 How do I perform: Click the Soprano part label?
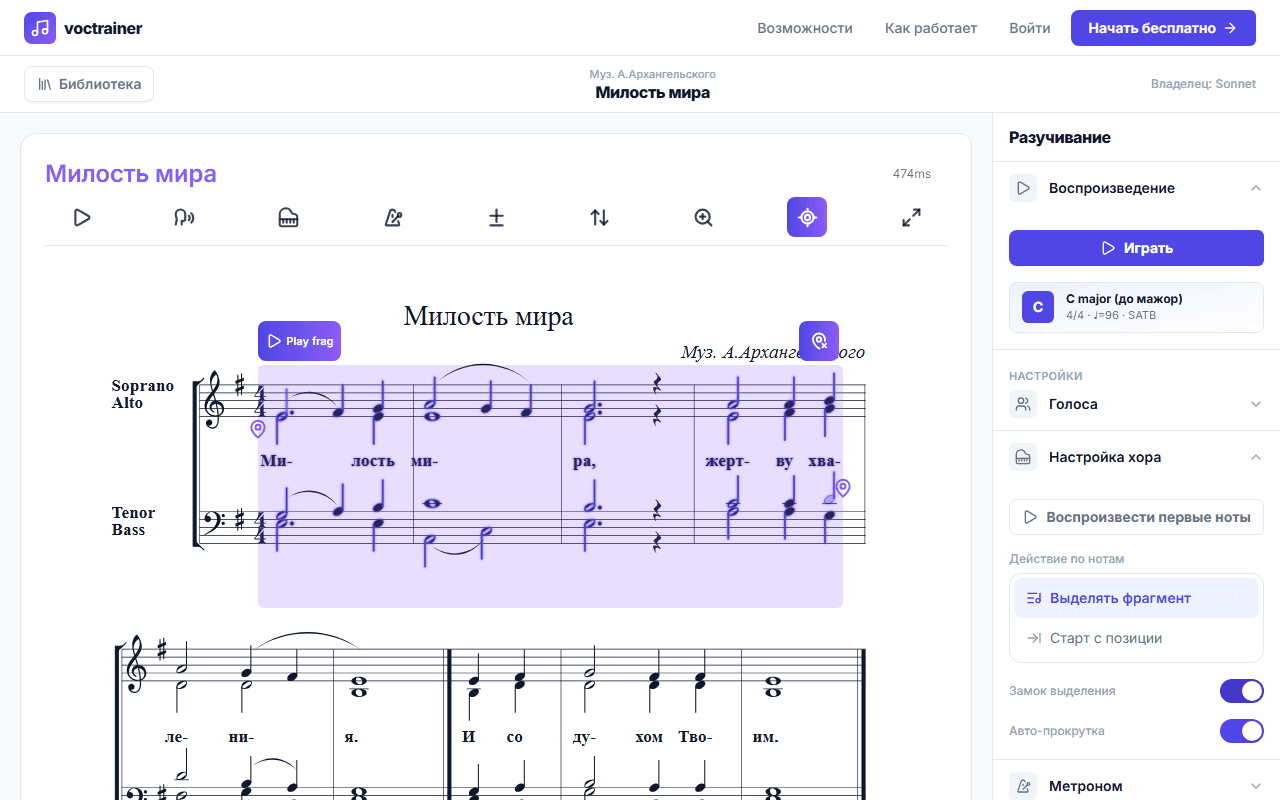pos(142,386)
